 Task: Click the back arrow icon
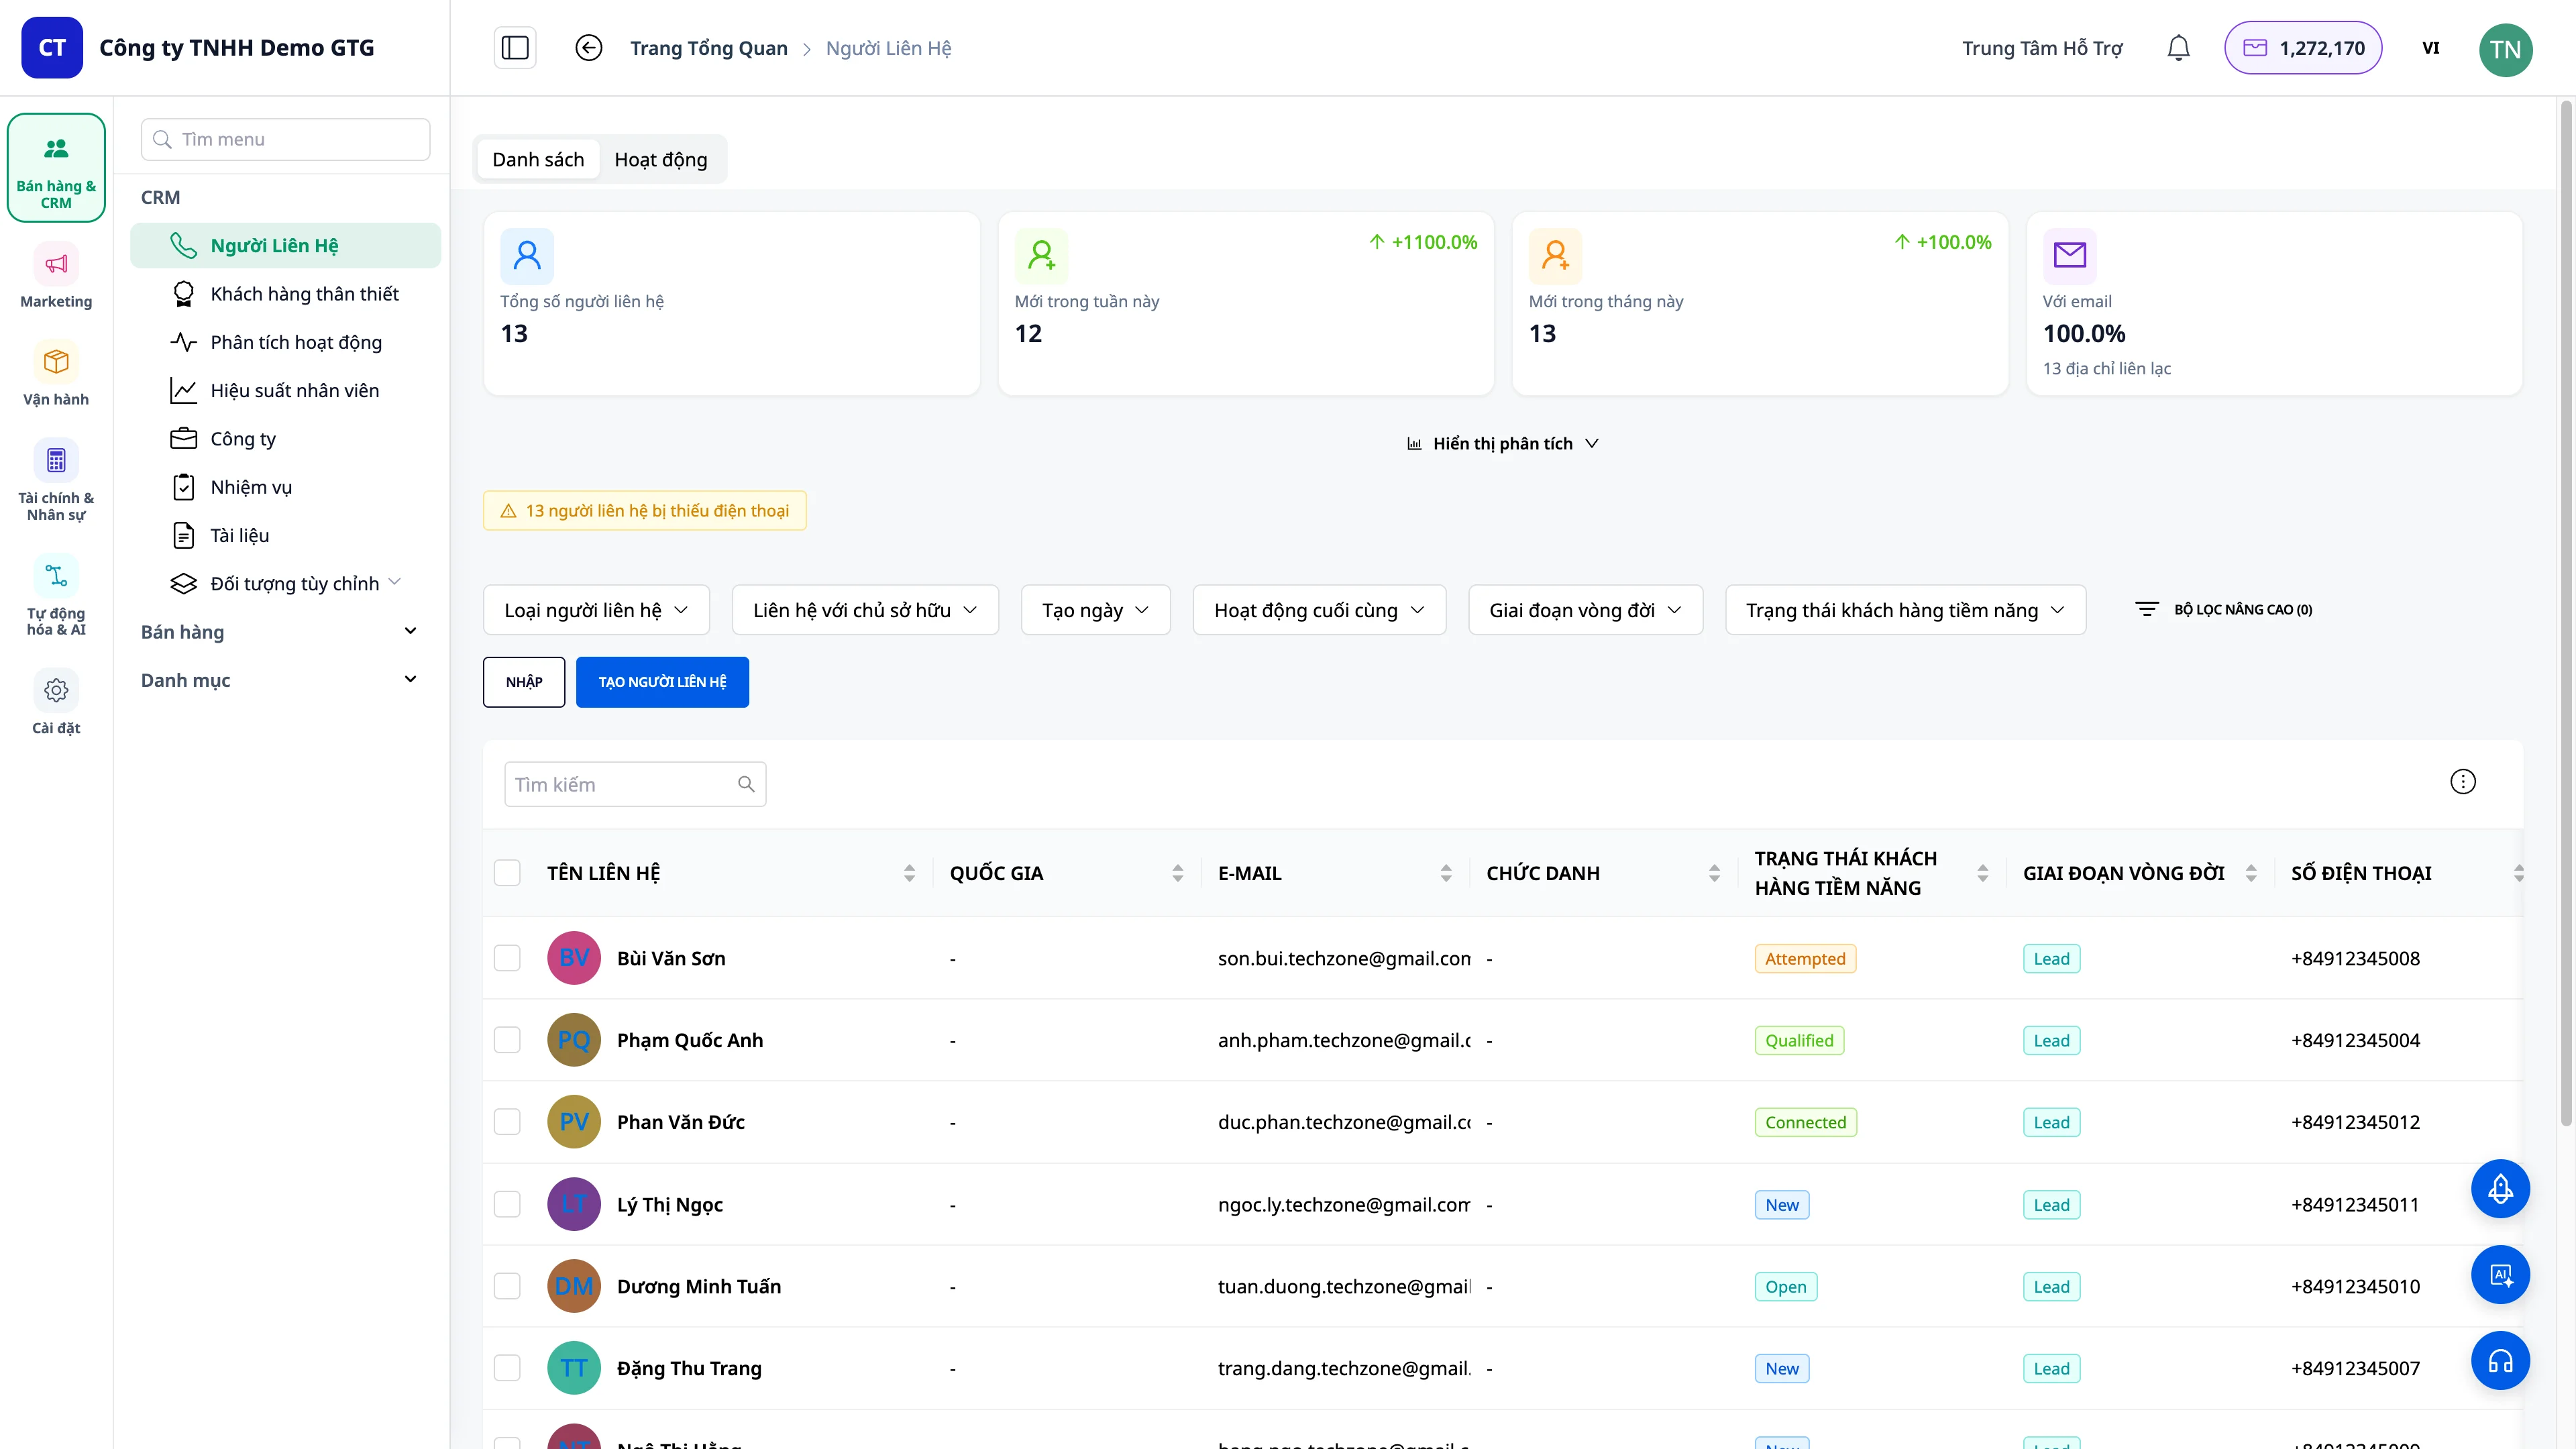tap(589, 48)
